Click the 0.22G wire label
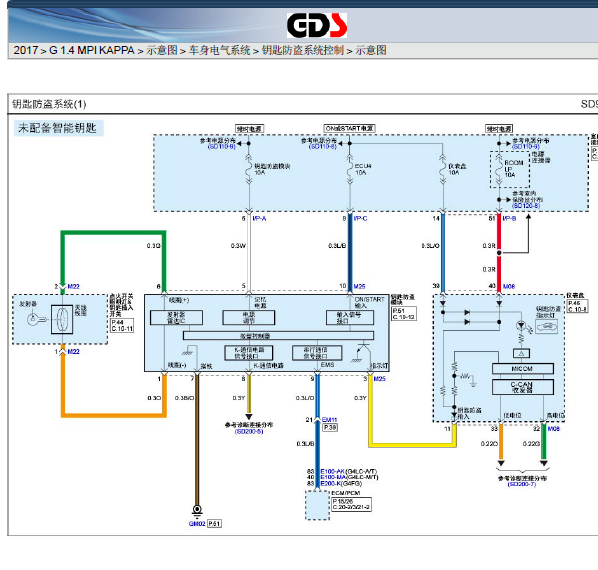 (531, 444)
